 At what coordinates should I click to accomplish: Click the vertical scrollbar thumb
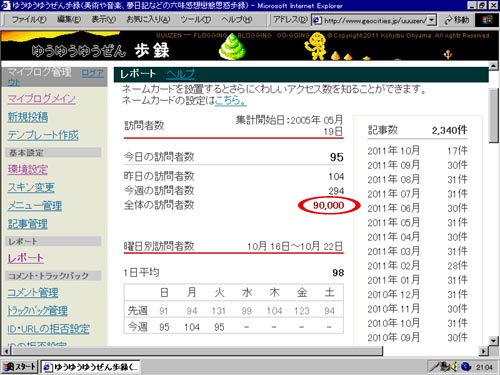[x=494, y=116]
